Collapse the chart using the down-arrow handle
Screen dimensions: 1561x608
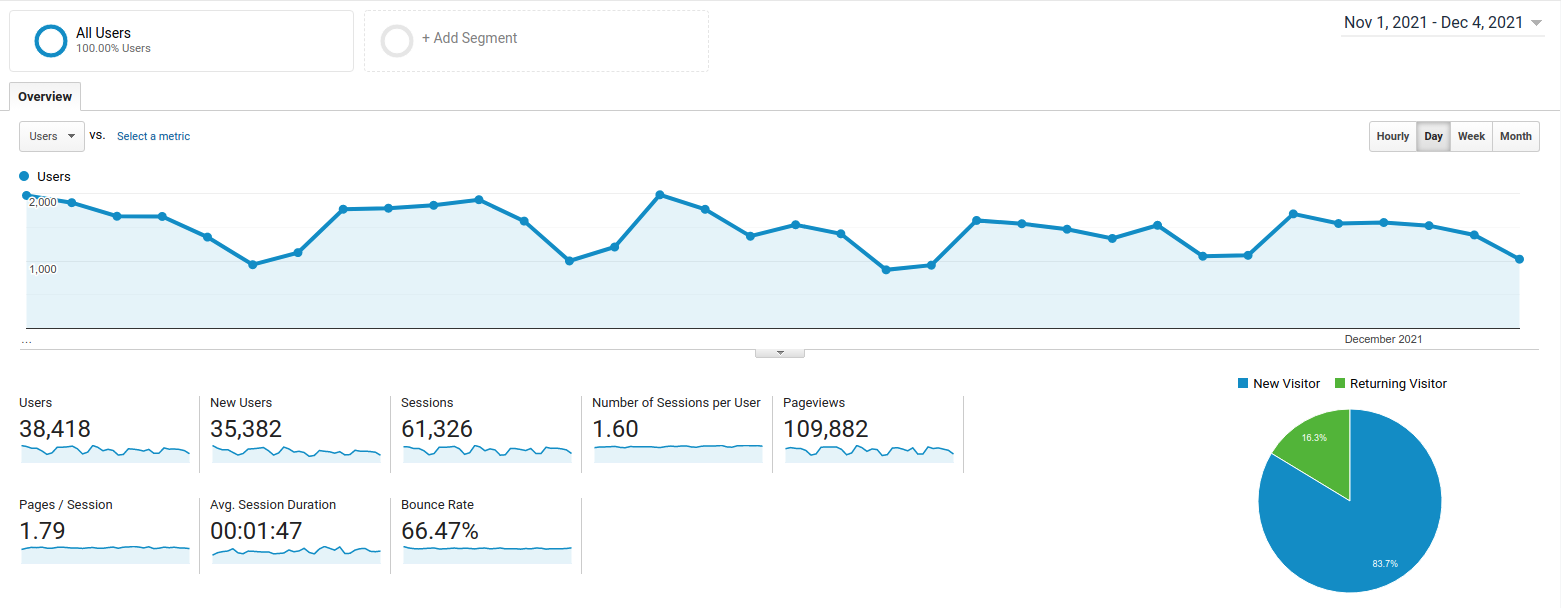(x=780, y=352)
